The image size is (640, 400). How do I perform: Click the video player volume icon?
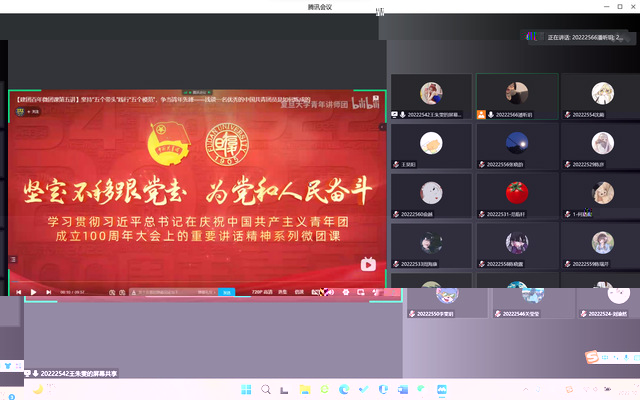pos(329,292)
